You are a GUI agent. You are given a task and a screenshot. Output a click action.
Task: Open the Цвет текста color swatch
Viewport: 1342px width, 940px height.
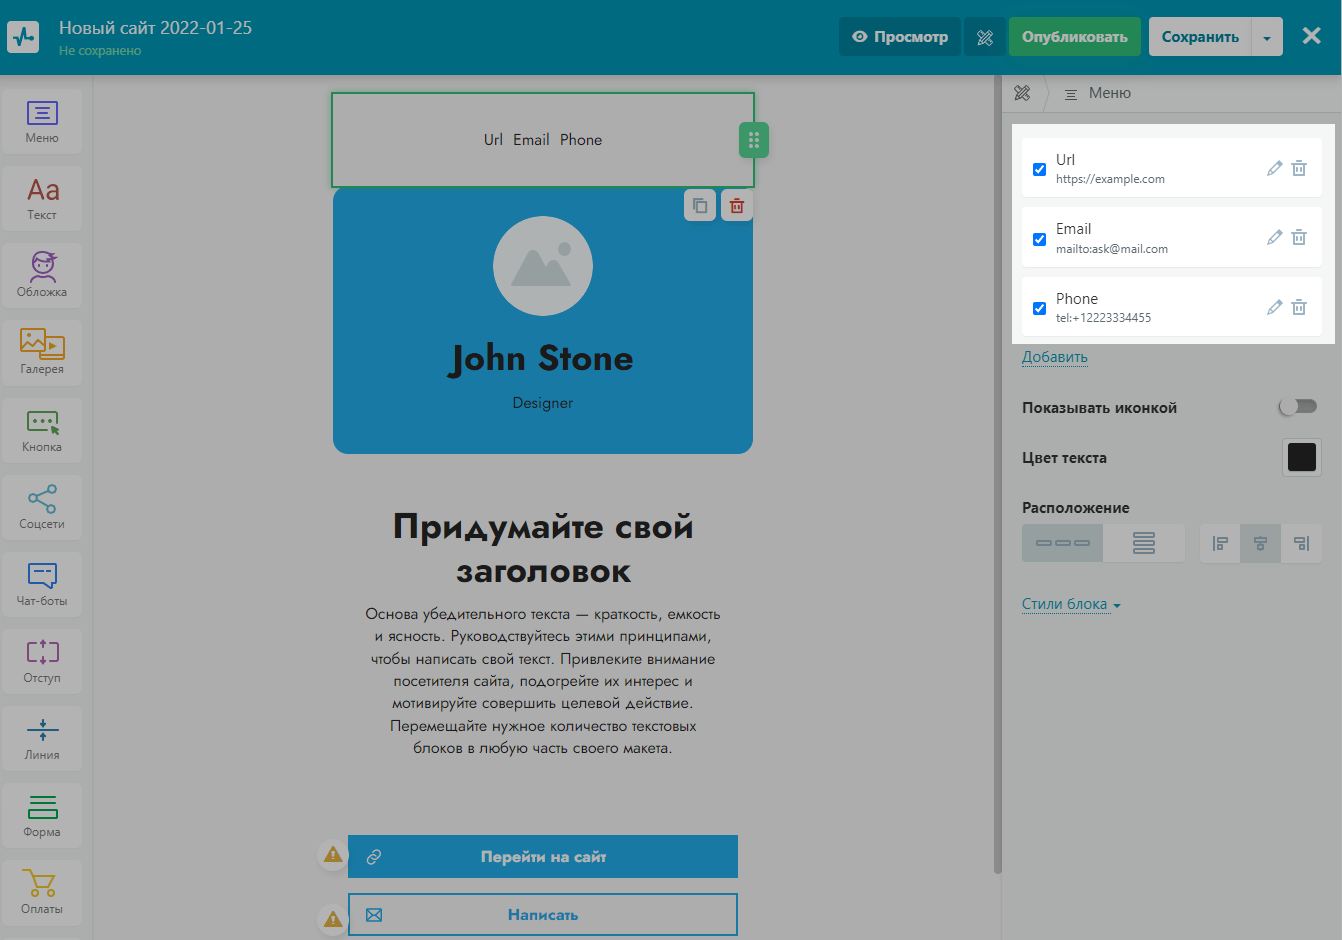[1301, 458]
